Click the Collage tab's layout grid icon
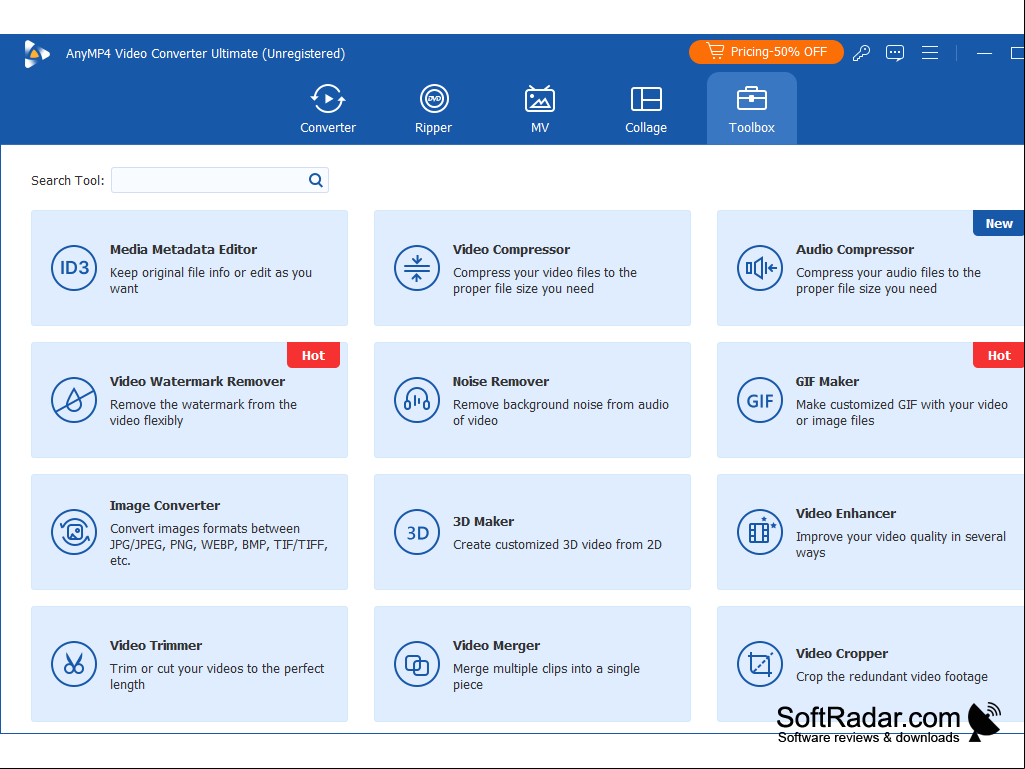Viewport: 1025px width, 769px height. coord(646,99)
